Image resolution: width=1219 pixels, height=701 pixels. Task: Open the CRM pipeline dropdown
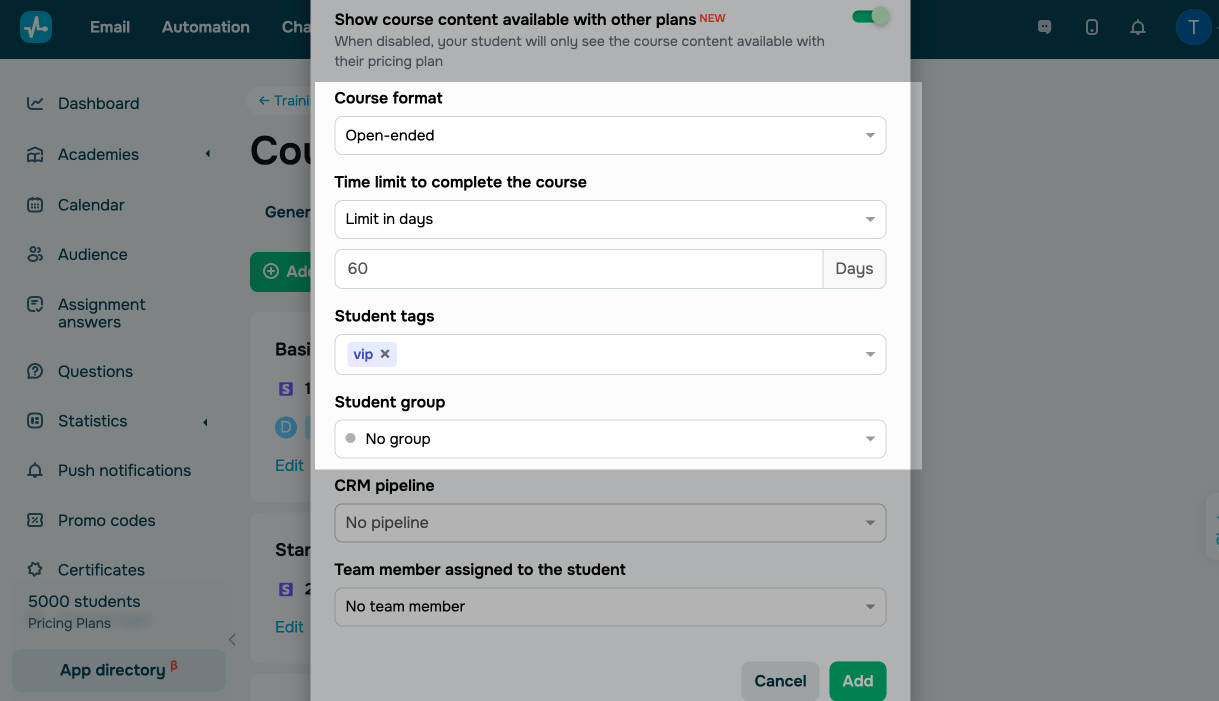pyautogui.click(x=610, y=522)
